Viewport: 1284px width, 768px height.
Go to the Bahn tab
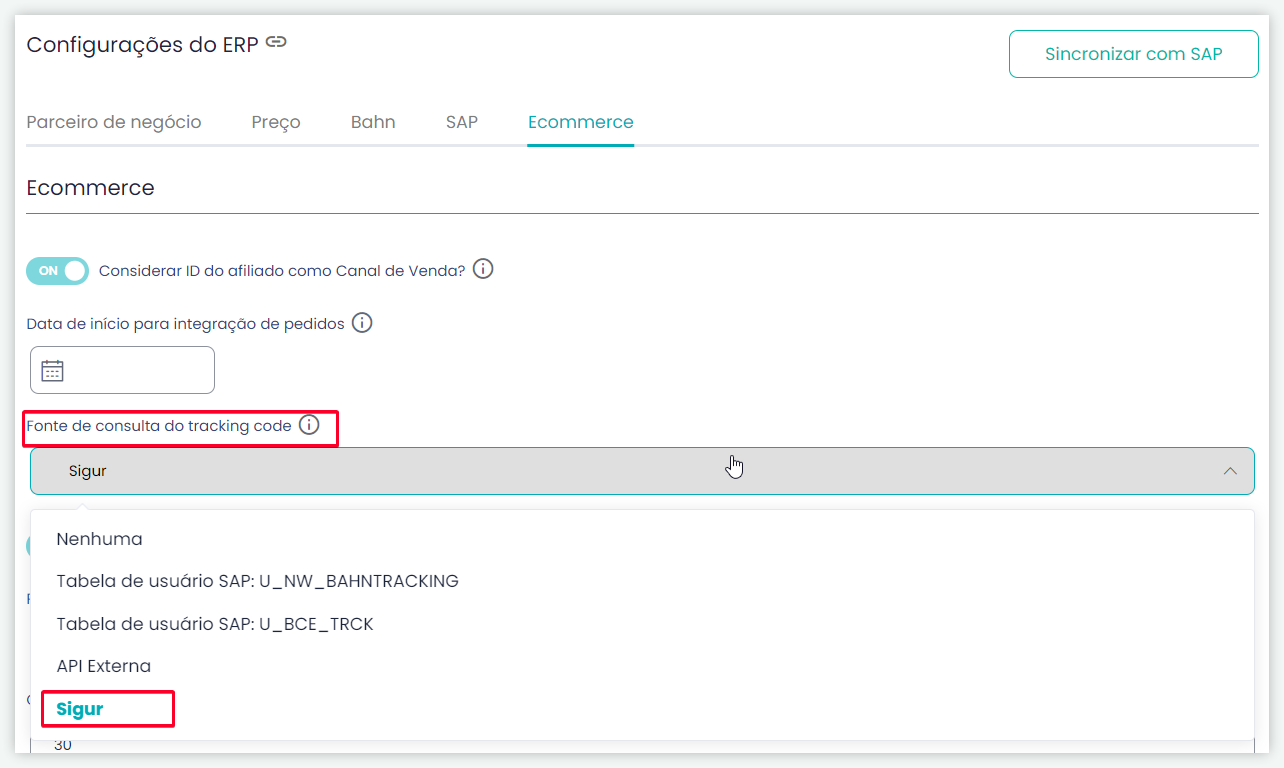pos(373,122)
